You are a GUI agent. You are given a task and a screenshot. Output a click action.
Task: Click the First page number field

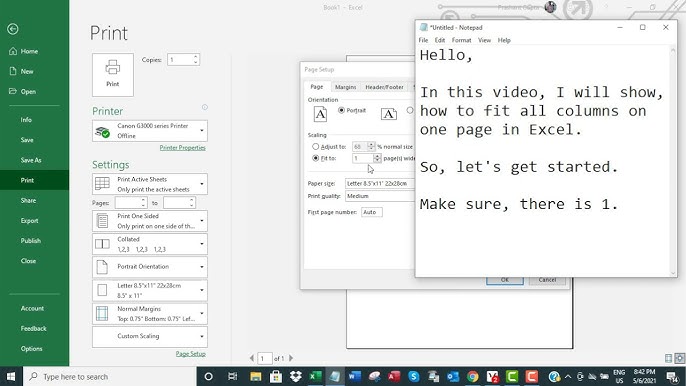[371, 212]
